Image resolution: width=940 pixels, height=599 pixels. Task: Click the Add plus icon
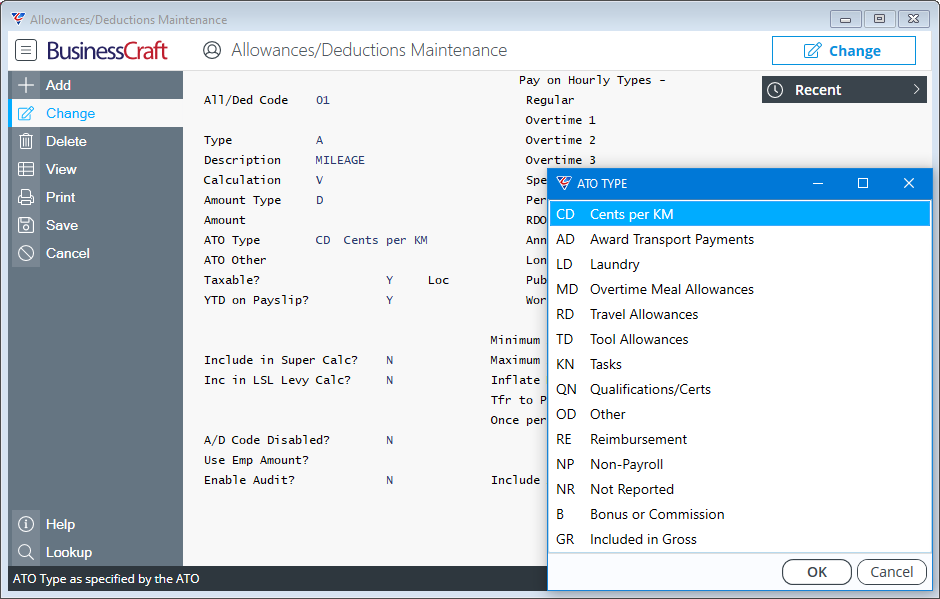pyautogui.click(x=26, y=85)
